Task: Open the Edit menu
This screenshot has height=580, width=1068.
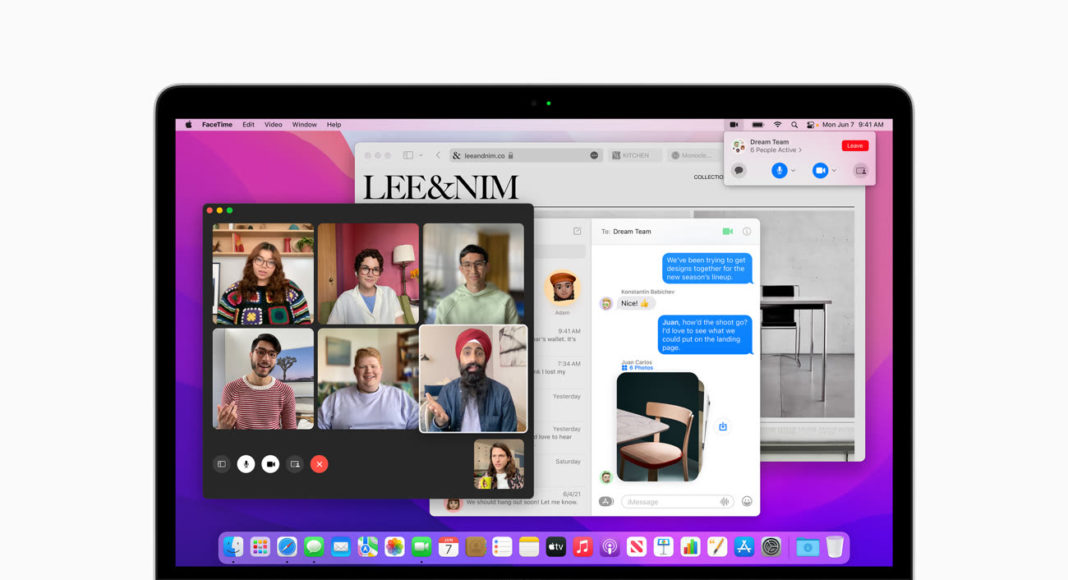Action: click(x=249, y=125)
